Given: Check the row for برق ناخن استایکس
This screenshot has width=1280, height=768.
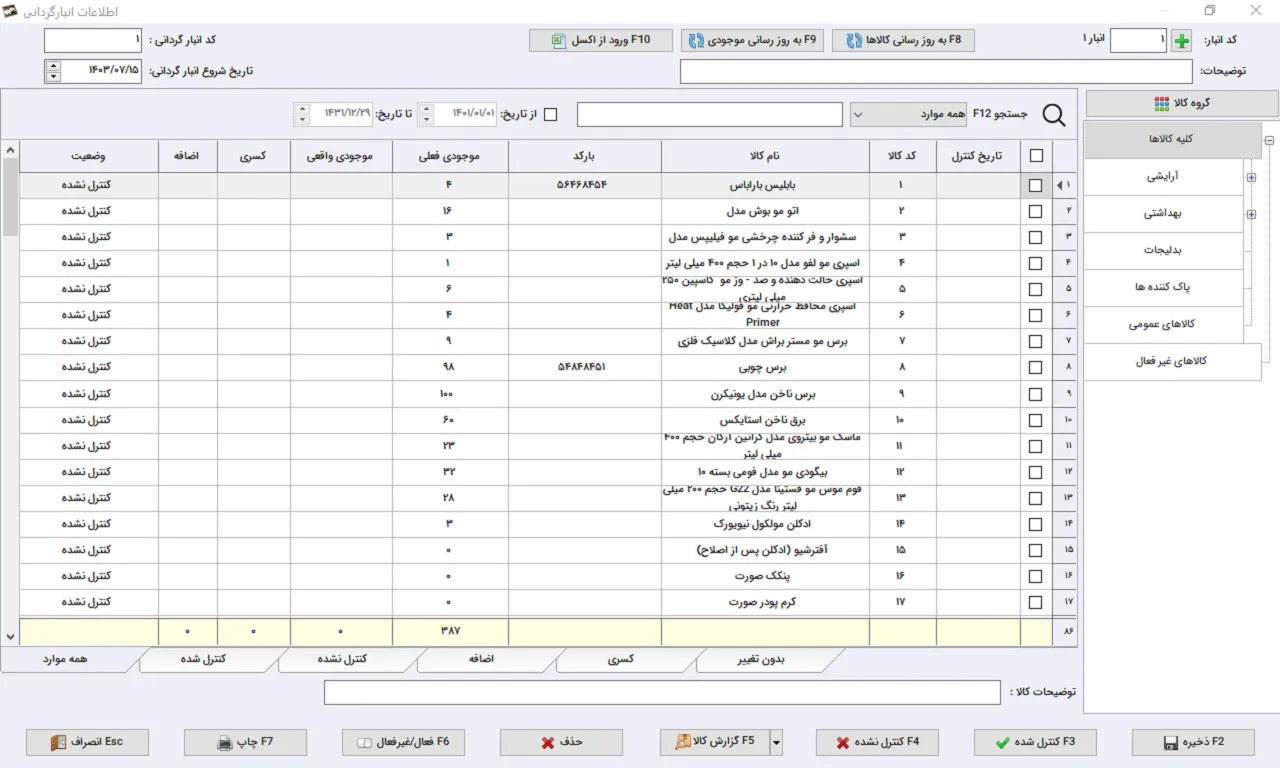Looking at the screenshot, I should pos(1036,420).
